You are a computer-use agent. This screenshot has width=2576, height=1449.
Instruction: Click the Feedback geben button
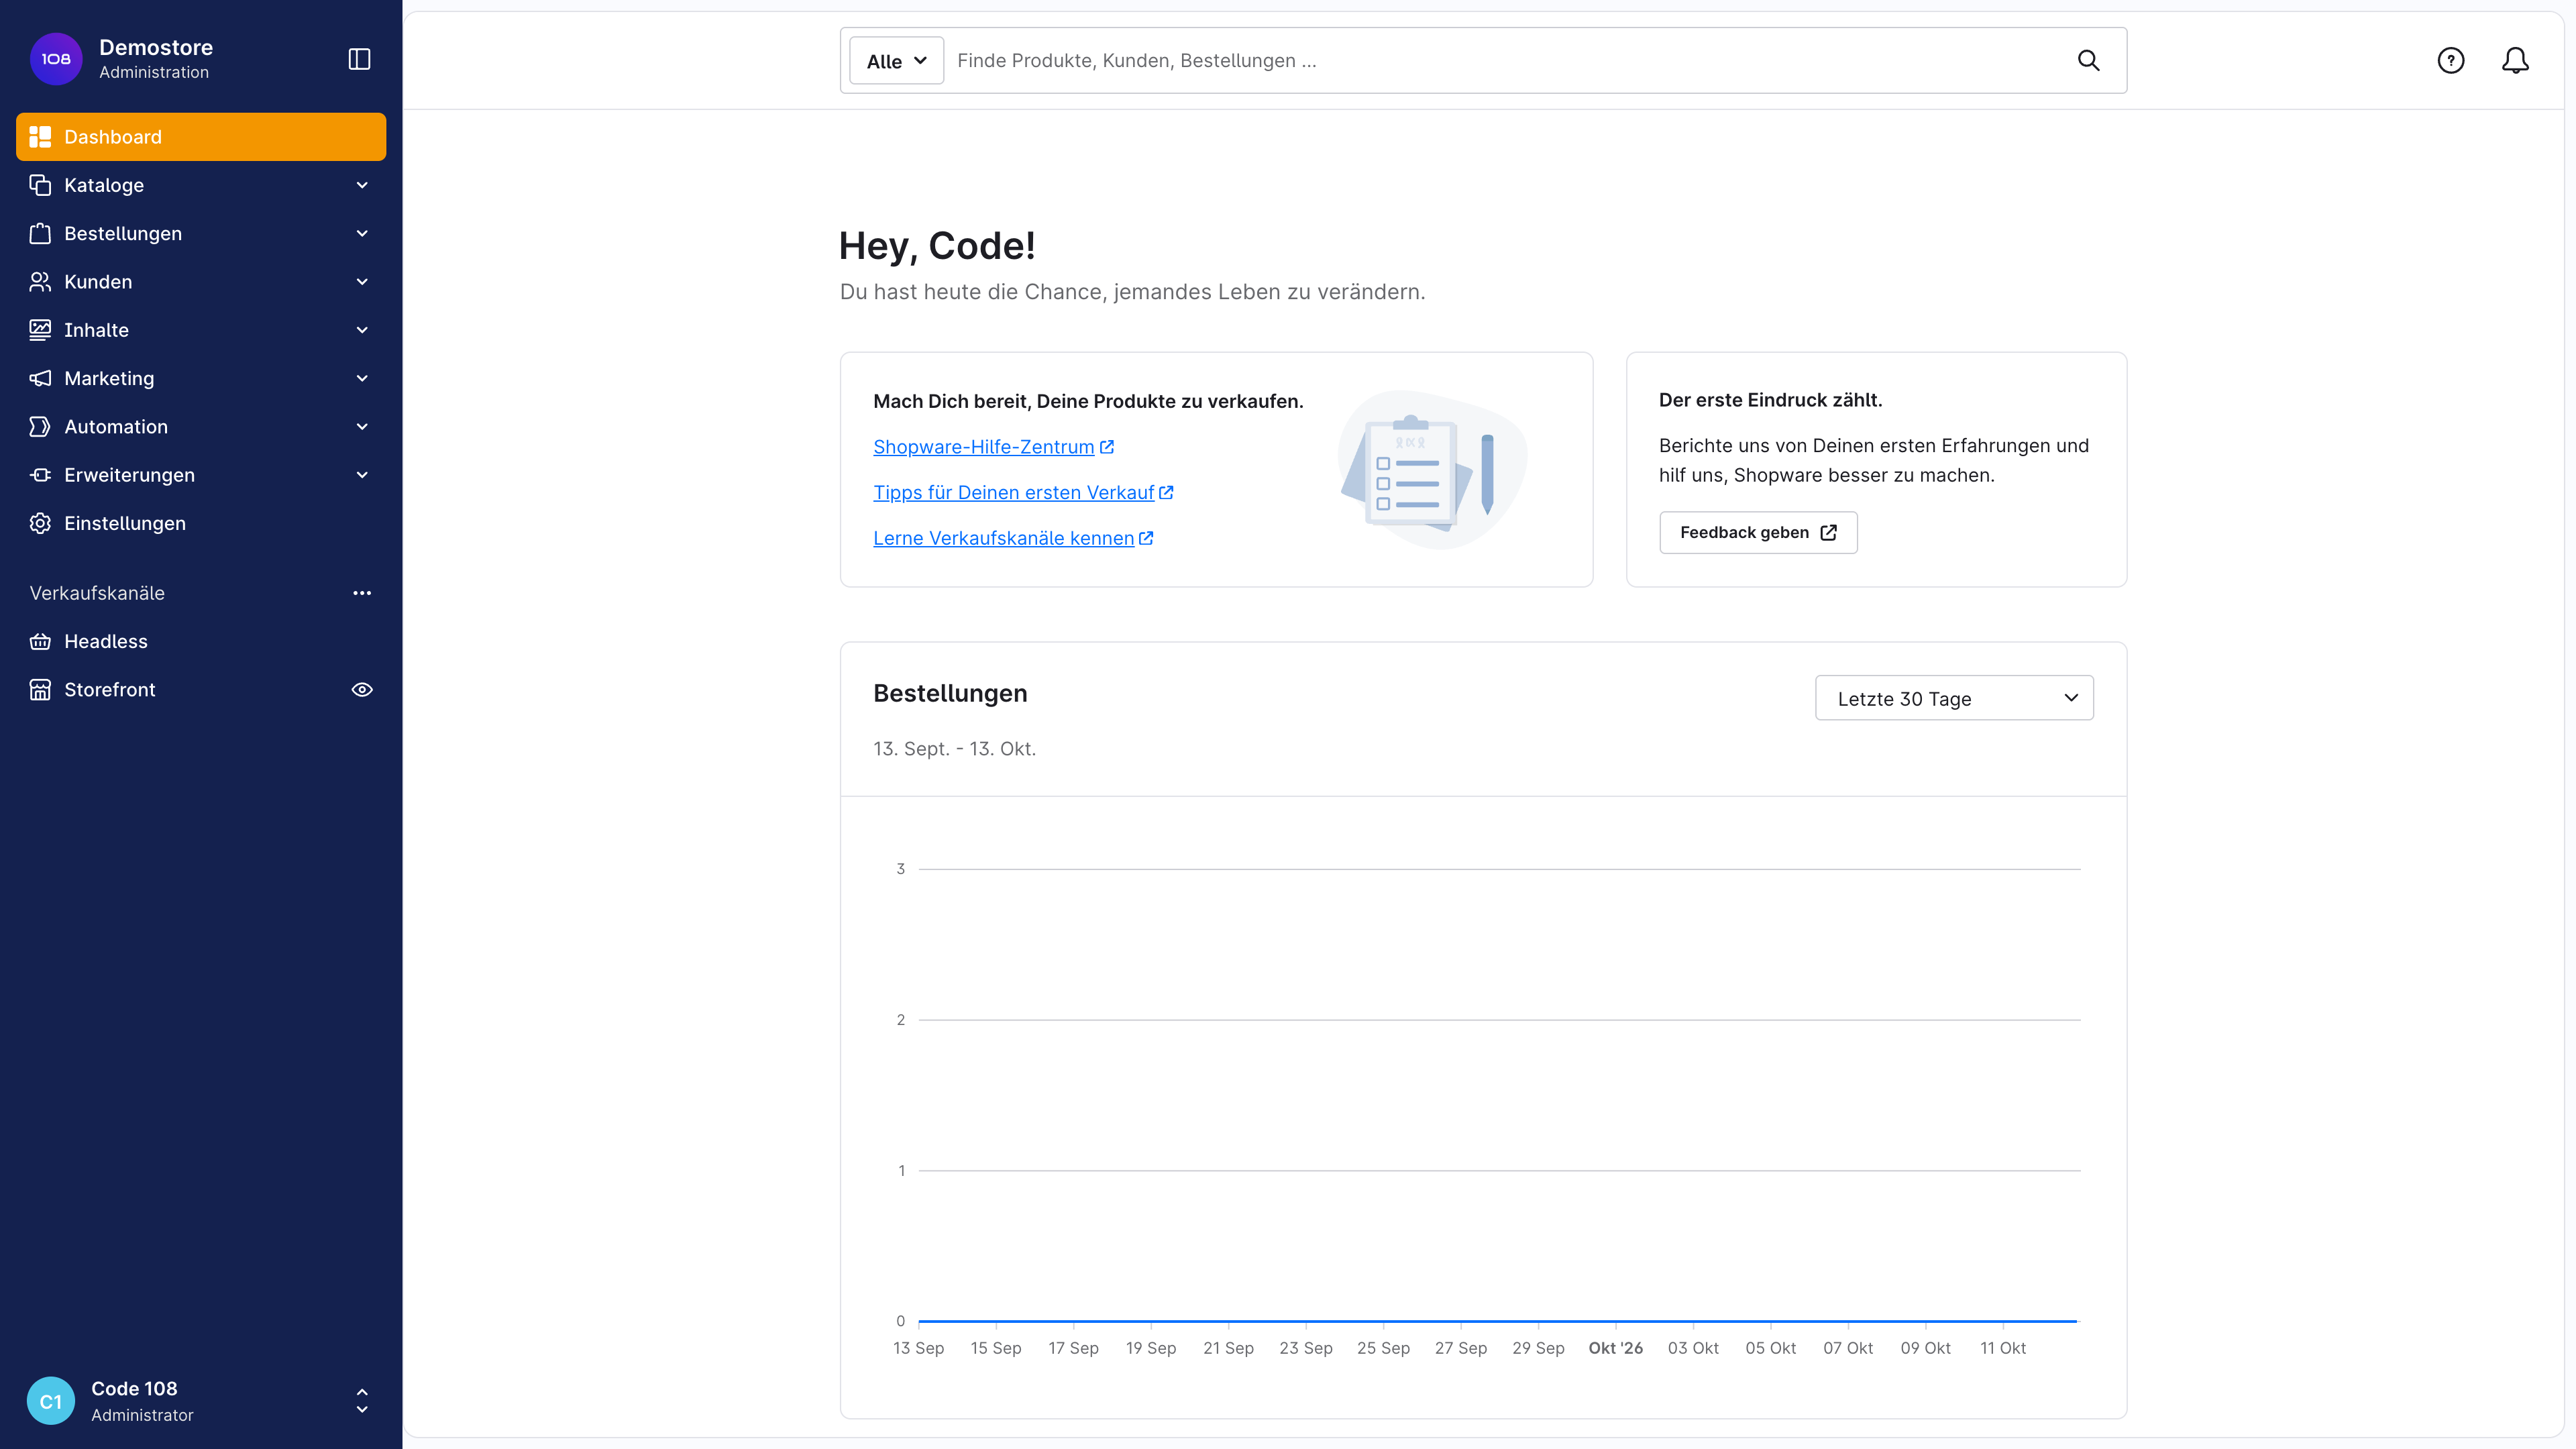[x=1758, y=533]
